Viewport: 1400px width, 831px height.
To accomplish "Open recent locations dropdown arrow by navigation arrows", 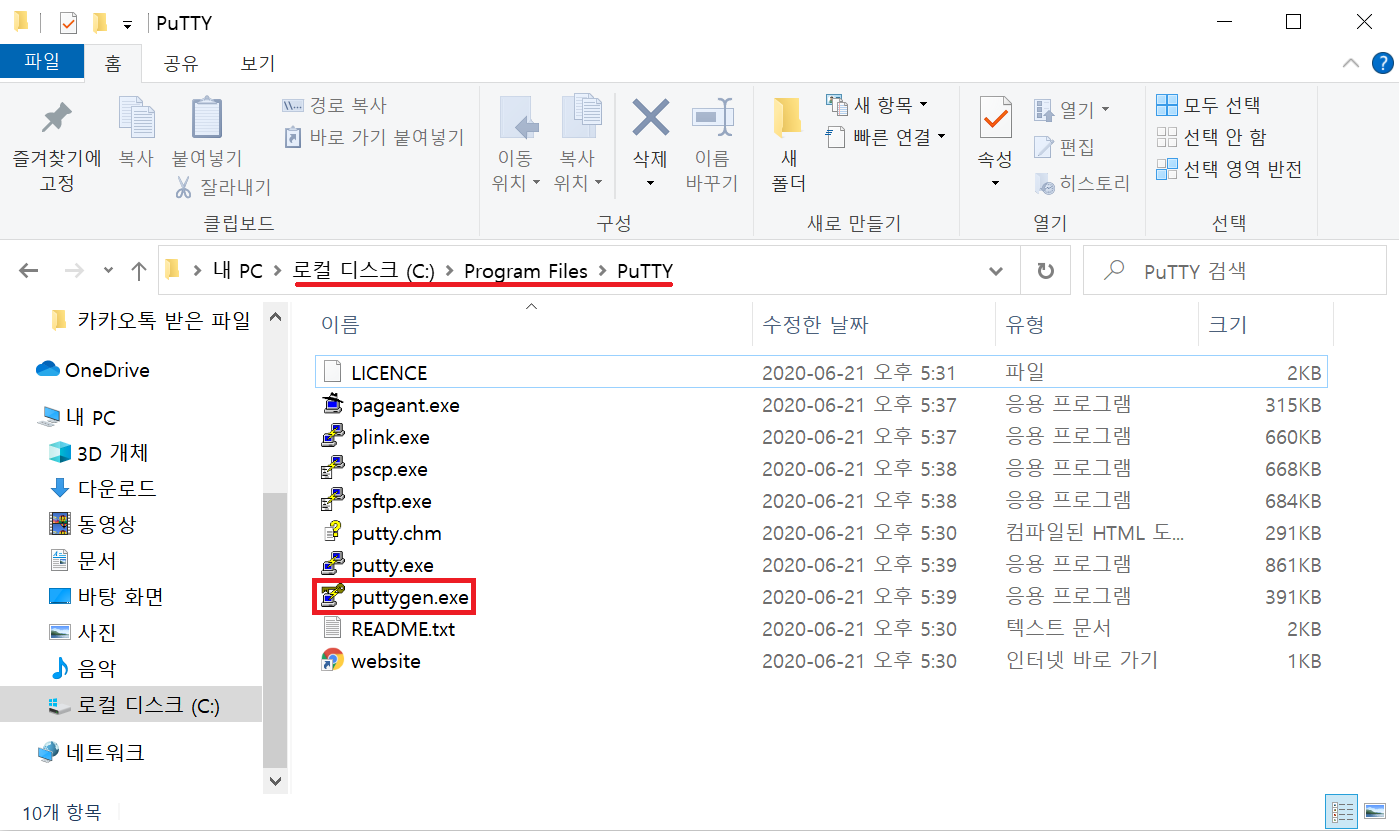I will pos(108,271).
